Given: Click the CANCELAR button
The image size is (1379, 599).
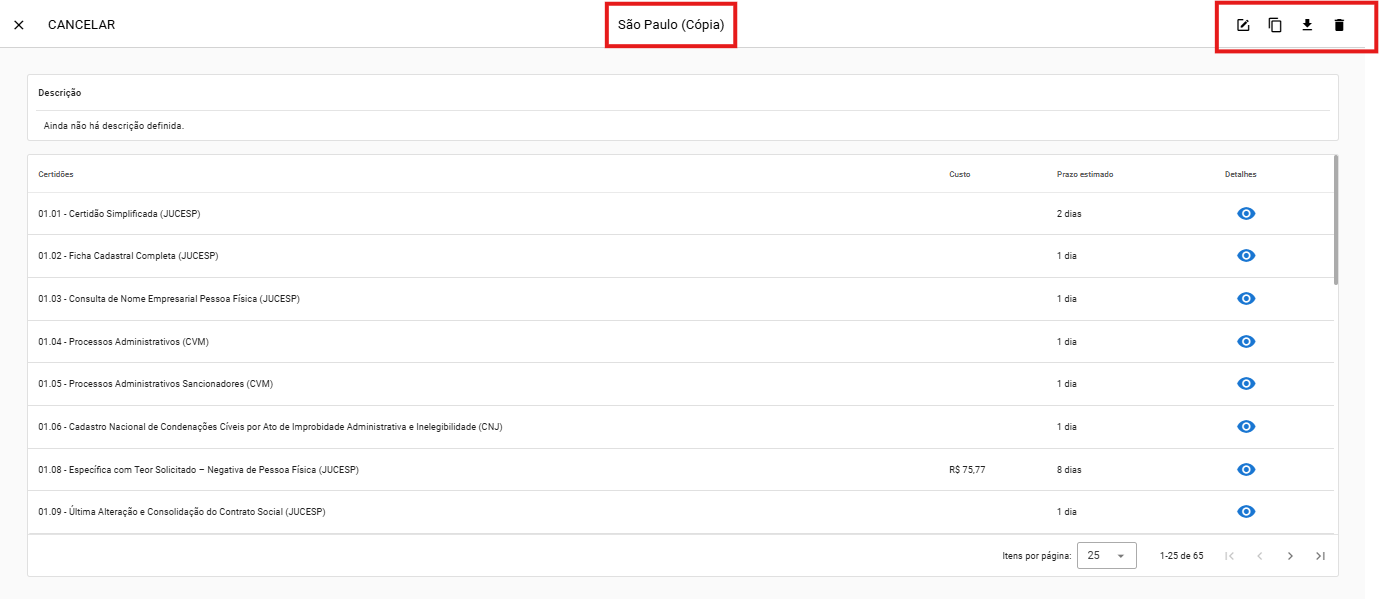Looking at the screenshot, I should [81, 25].
